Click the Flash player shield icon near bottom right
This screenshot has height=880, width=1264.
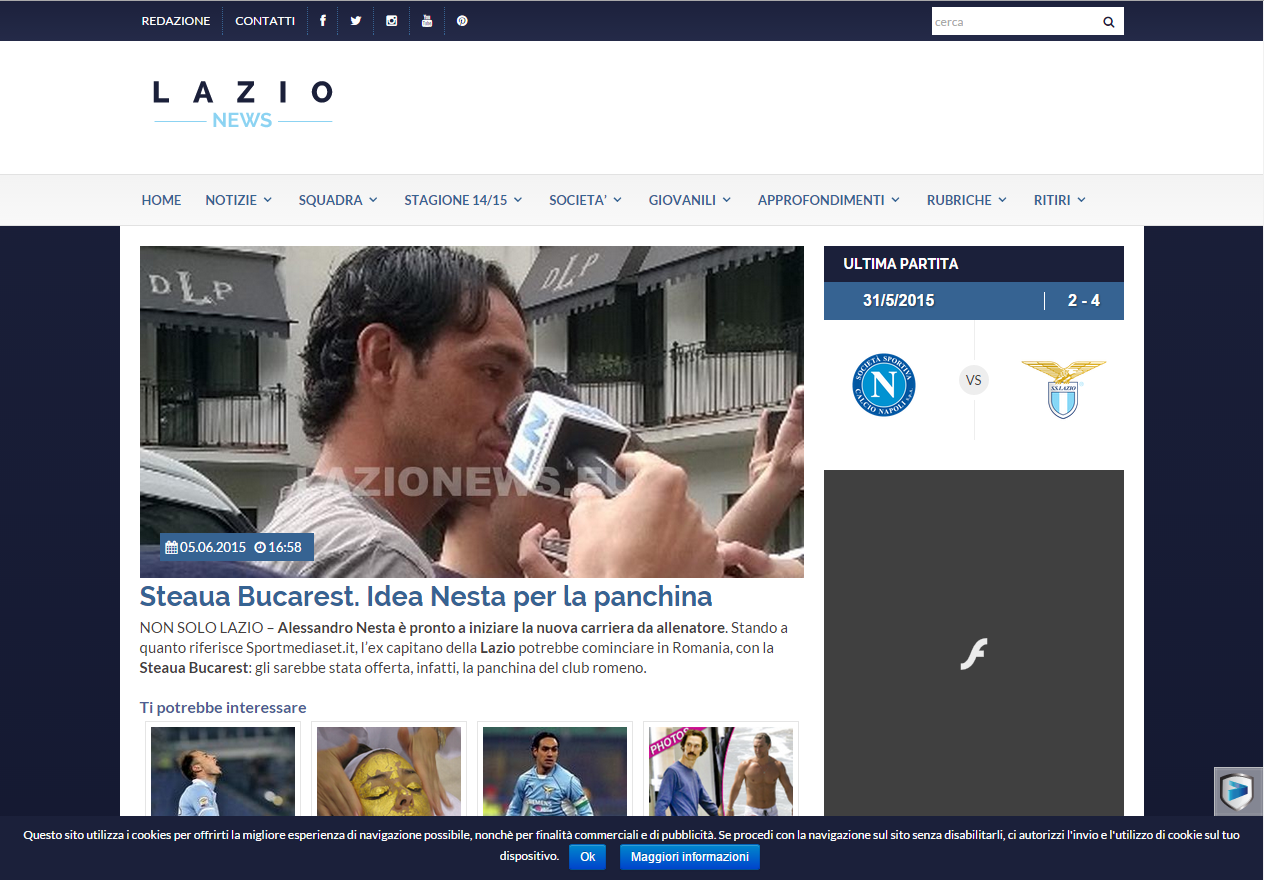[x=1238, y=793]
